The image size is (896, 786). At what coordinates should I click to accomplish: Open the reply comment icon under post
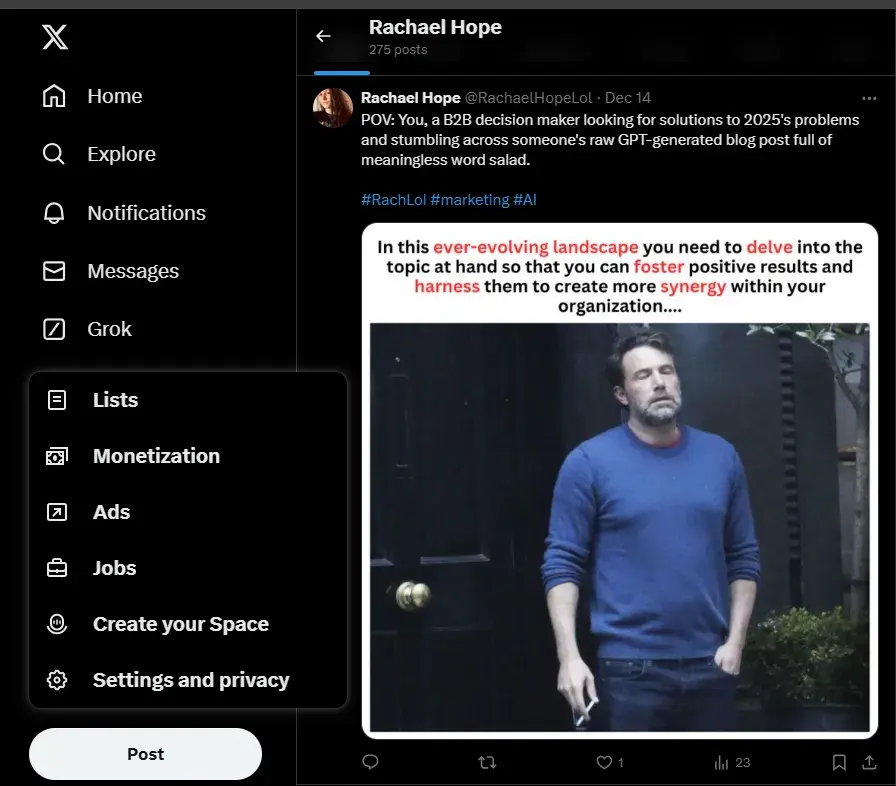[x=370, y=762]
